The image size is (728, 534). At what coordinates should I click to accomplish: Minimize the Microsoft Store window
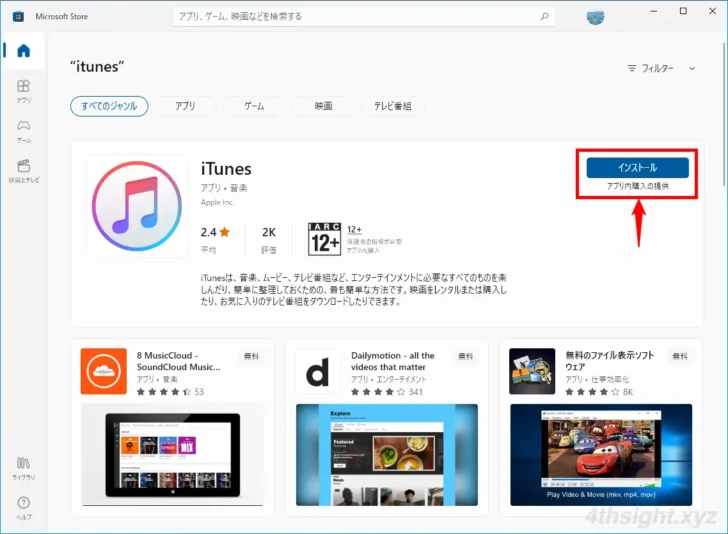tap(654, 11)
